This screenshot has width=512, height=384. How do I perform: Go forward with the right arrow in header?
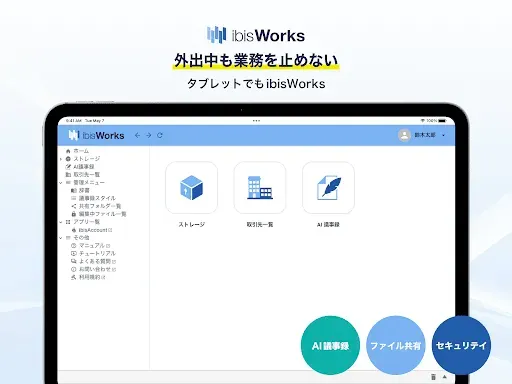coord(149,135)
